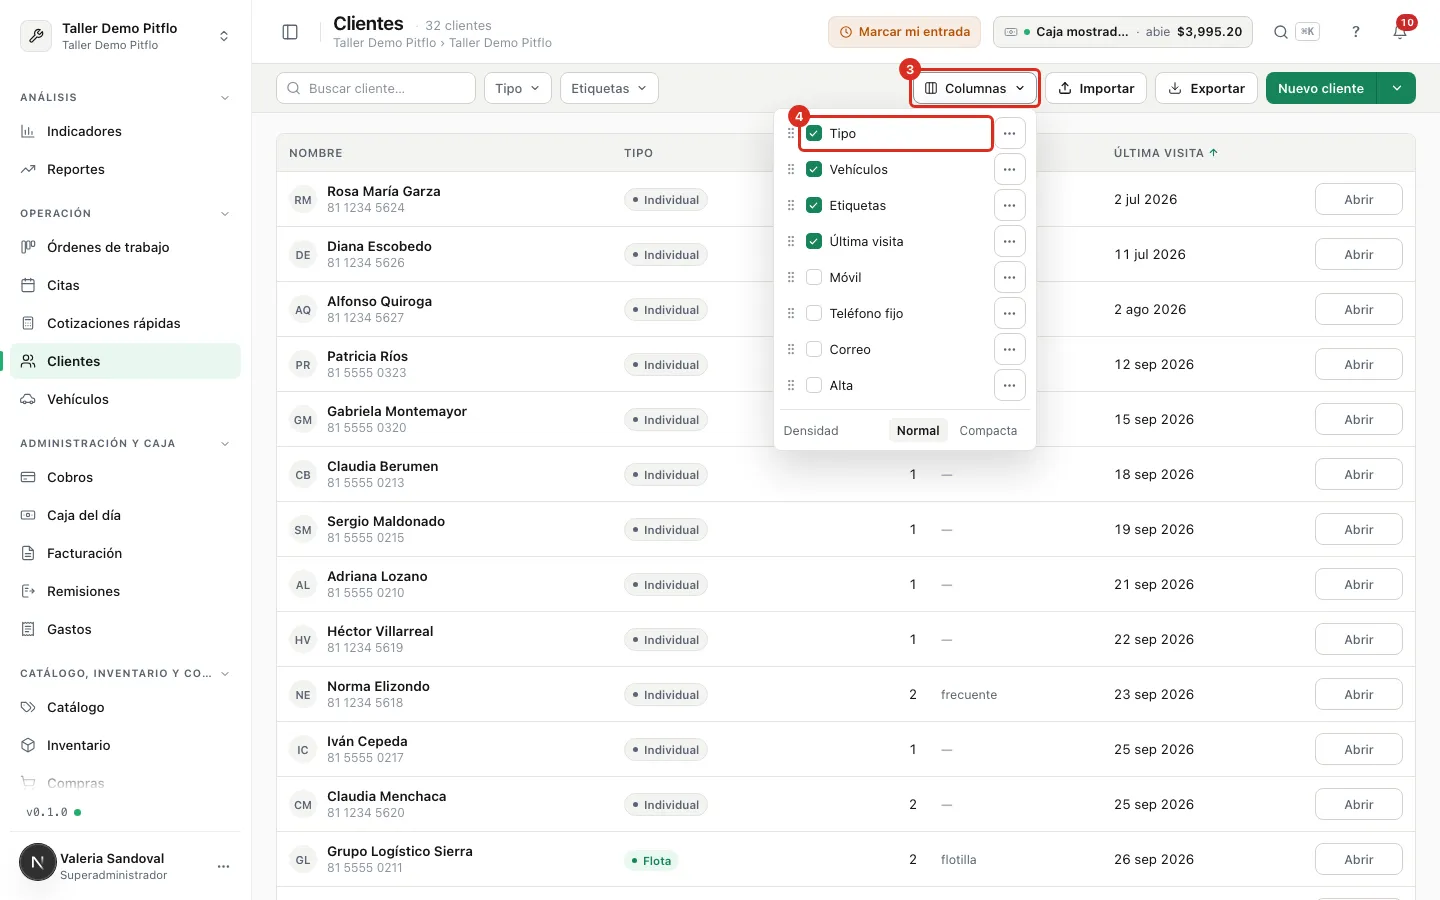Open the options menu for Última visita column
The image size is (1440, 900).
pos(1010,241)
